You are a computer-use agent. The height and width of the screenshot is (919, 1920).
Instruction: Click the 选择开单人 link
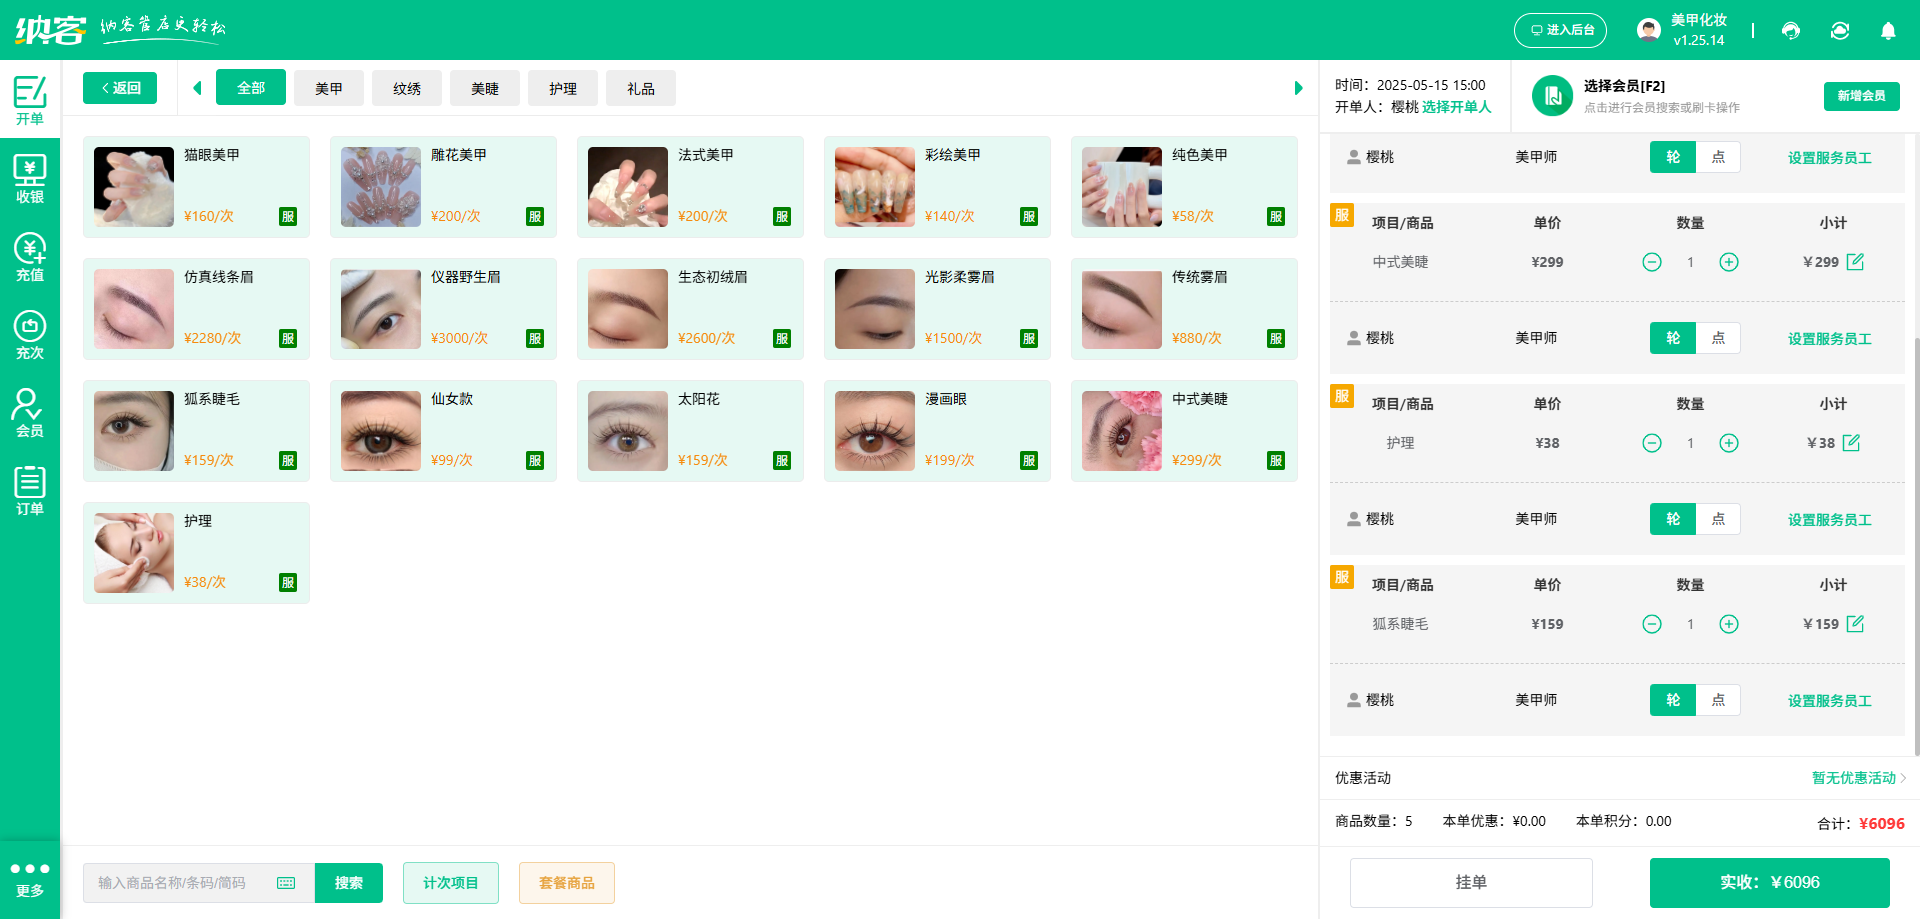click(x=1456, y=107)
